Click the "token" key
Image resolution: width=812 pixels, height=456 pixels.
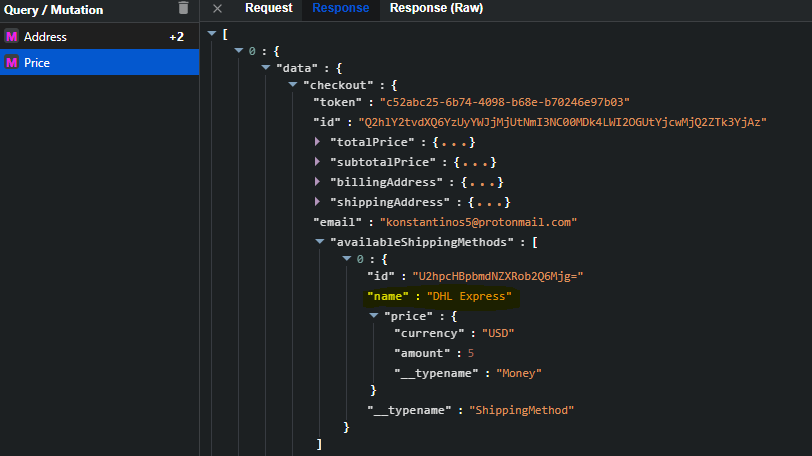(x=337, y=102)
